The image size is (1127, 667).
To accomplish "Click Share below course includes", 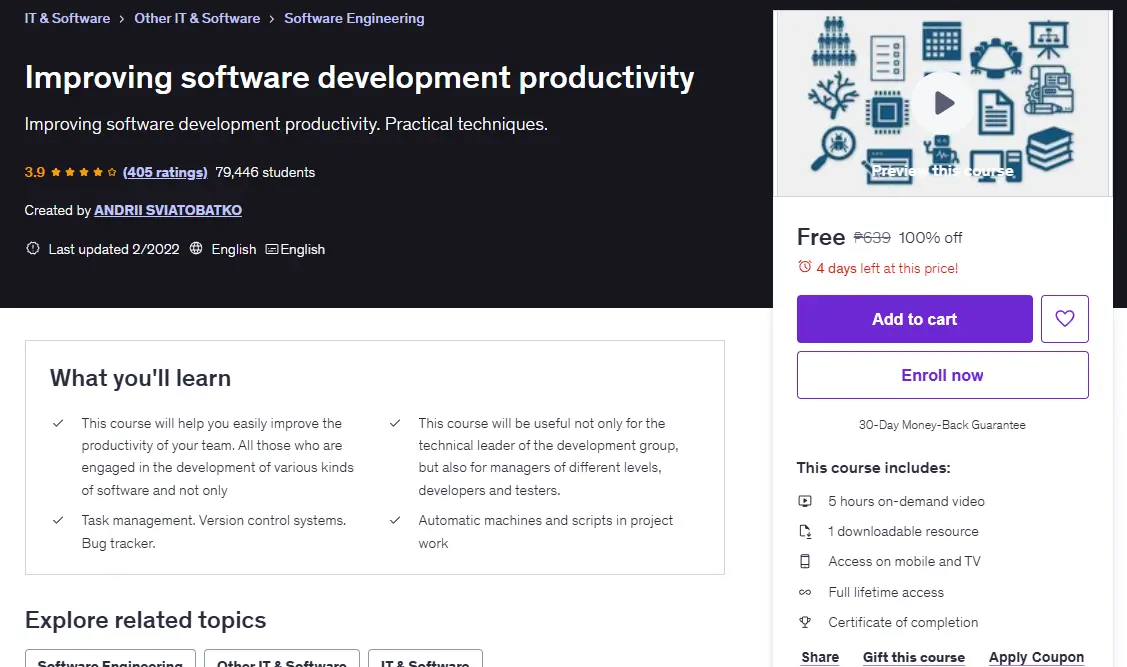I will [x=820, y=657].
